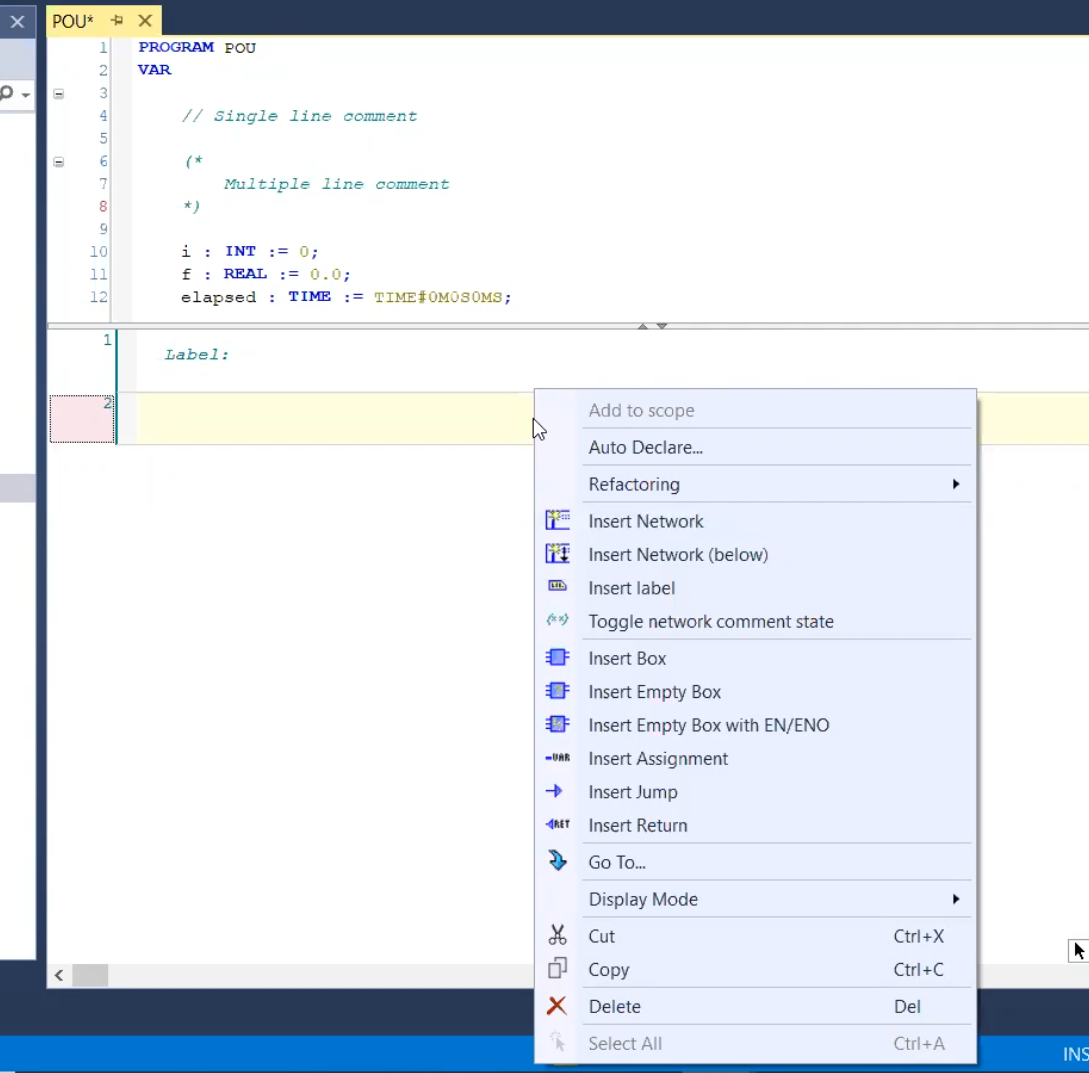The height and width of the screenshot is (1073, 1089).
Task: Delete the selected network via the menu
Action: tap(614, 1006)
